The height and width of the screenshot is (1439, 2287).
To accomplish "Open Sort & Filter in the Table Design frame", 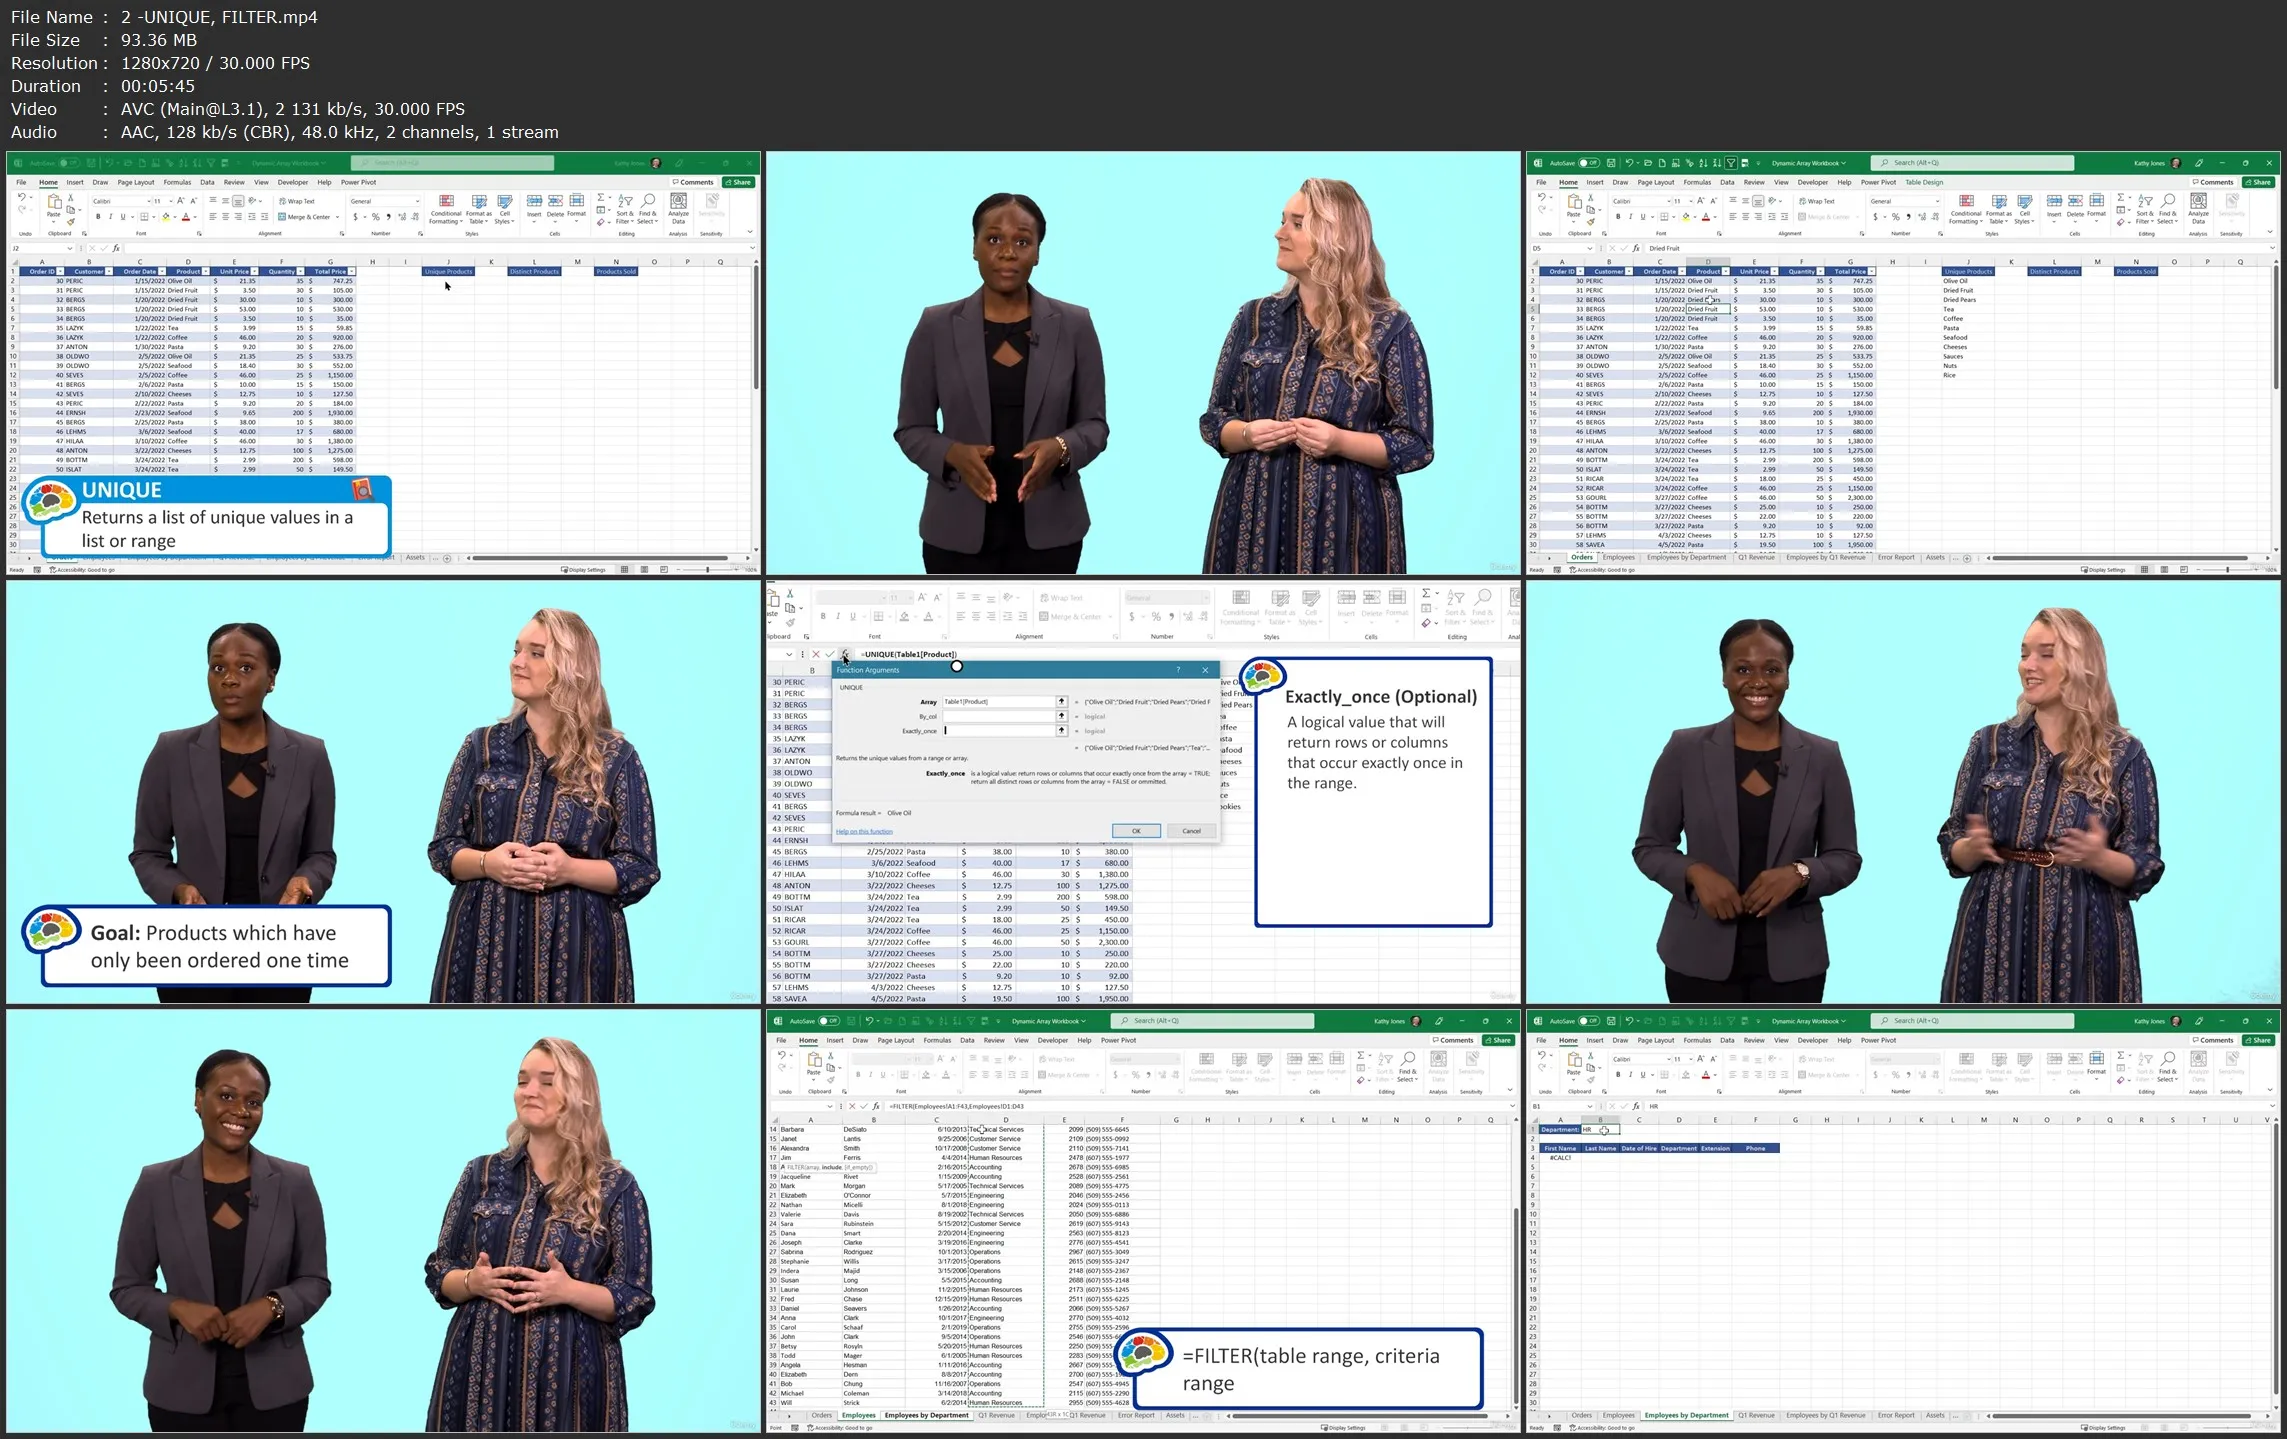I will [2145, 209].
